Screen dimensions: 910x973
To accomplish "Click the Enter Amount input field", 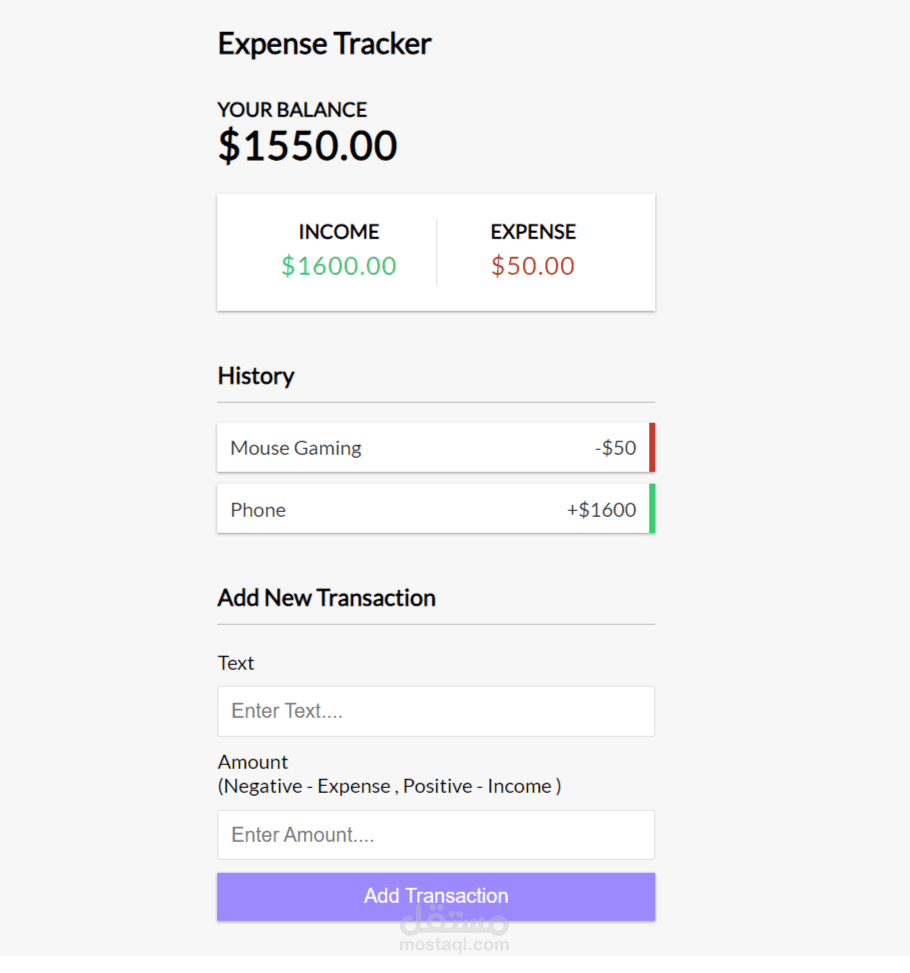I will 435,834.
